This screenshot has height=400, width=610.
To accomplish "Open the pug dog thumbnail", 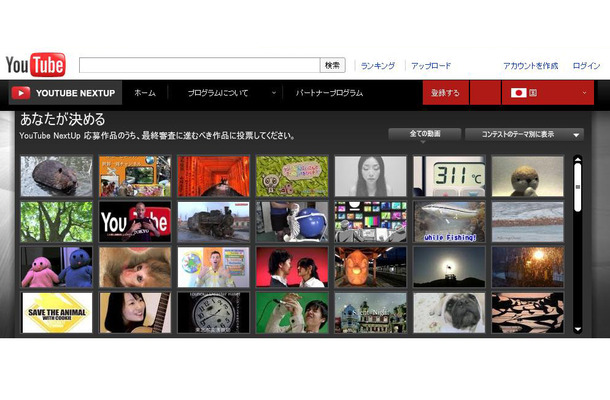I will pos(449,313).
